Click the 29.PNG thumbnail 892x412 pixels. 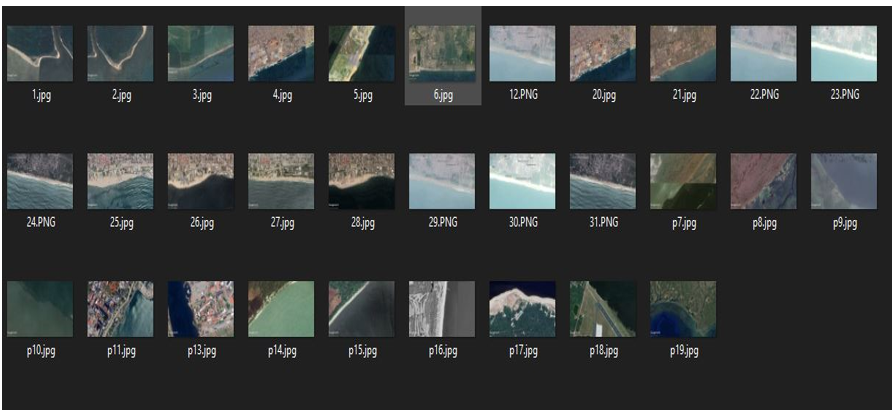442,181
